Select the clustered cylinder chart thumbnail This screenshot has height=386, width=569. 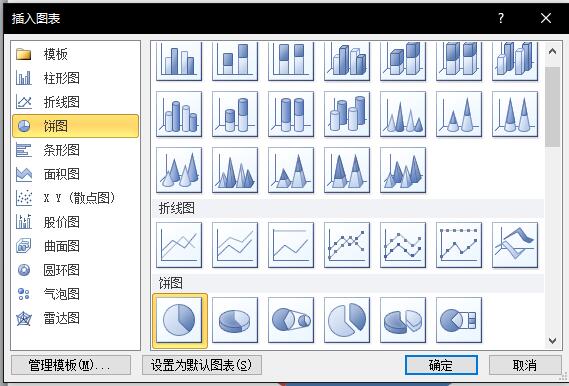pos(179,114)
